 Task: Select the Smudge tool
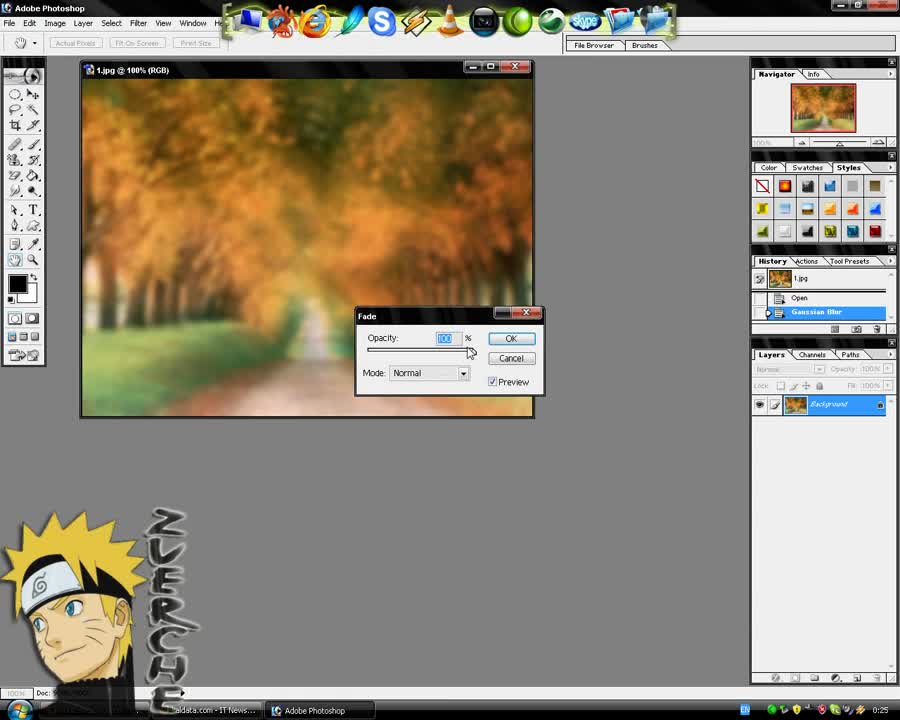point(15,191)
